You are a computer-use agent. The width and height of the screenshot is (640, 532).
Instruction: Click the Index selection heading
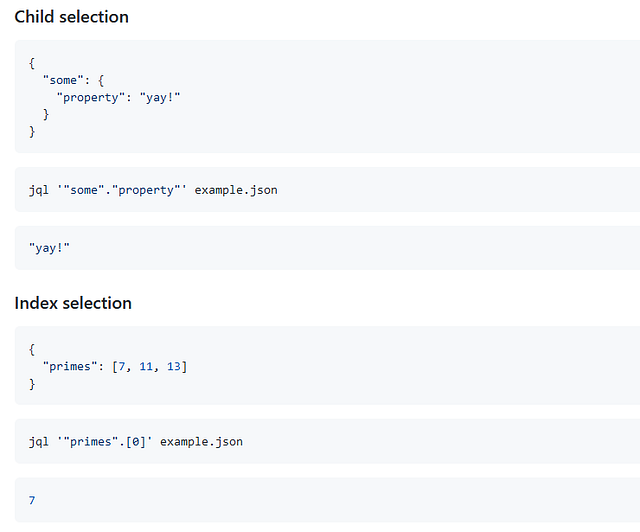pyautogui.click(x=73, y=303)
